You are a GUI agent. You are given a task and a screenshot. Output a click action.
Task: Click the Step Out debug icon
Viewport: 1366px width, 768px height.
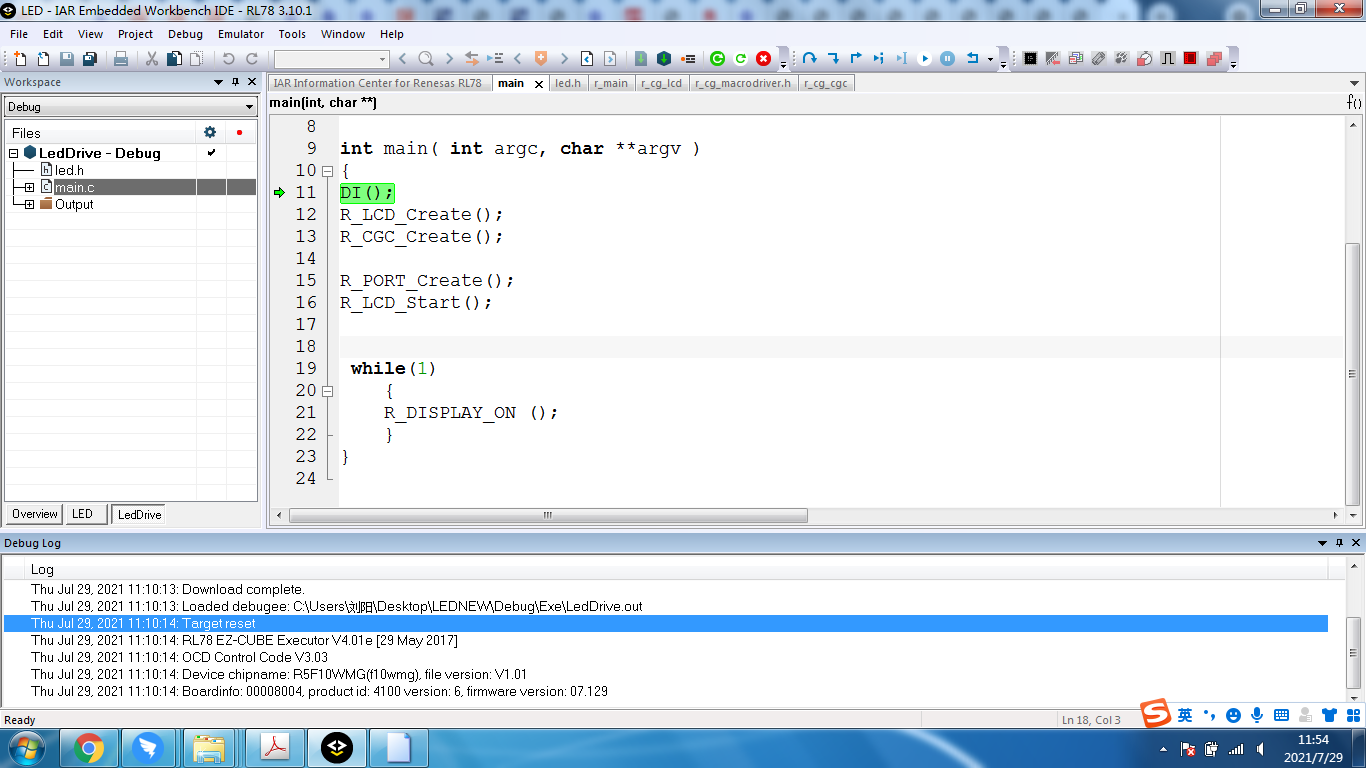point(856,59)
